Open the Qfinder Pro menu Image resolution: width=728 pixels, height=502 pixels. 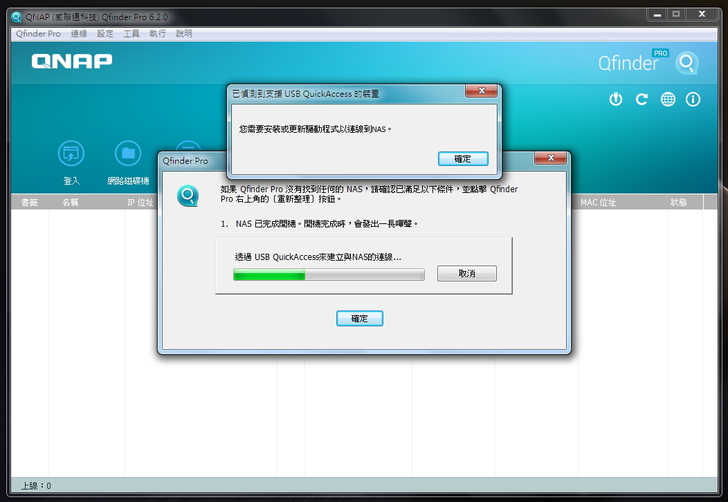click(38, 33)
